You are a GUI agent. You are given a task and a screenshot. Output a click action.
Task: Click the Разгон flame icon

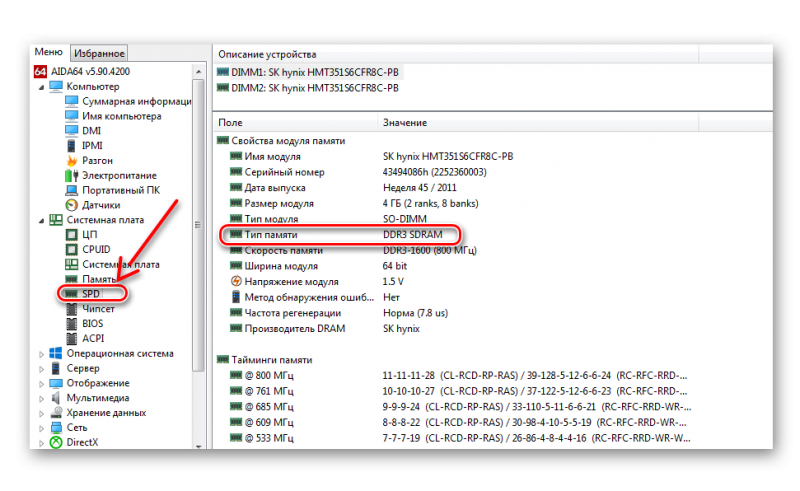pyautogui.click(x=72, y=160)
